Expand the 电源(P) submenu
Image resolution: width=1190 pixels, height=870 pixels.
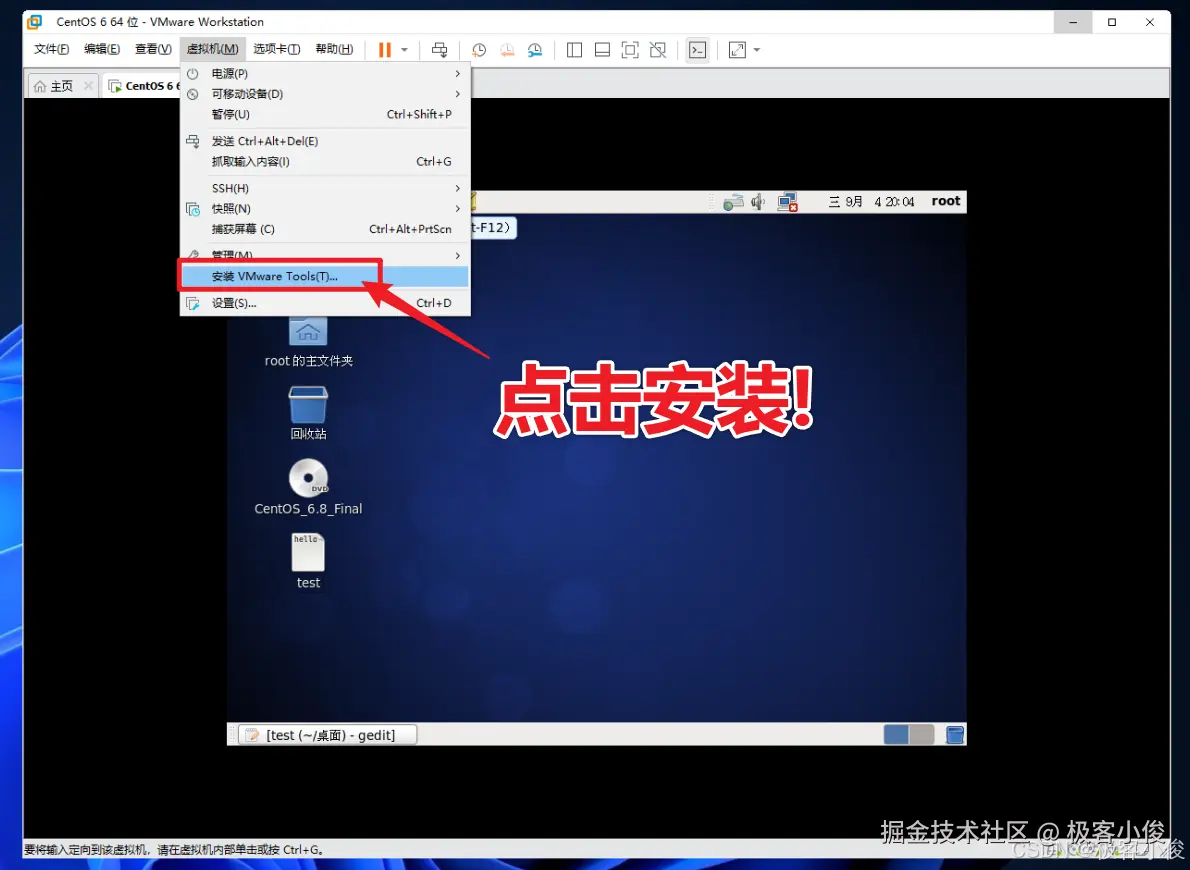pos(325,74)
